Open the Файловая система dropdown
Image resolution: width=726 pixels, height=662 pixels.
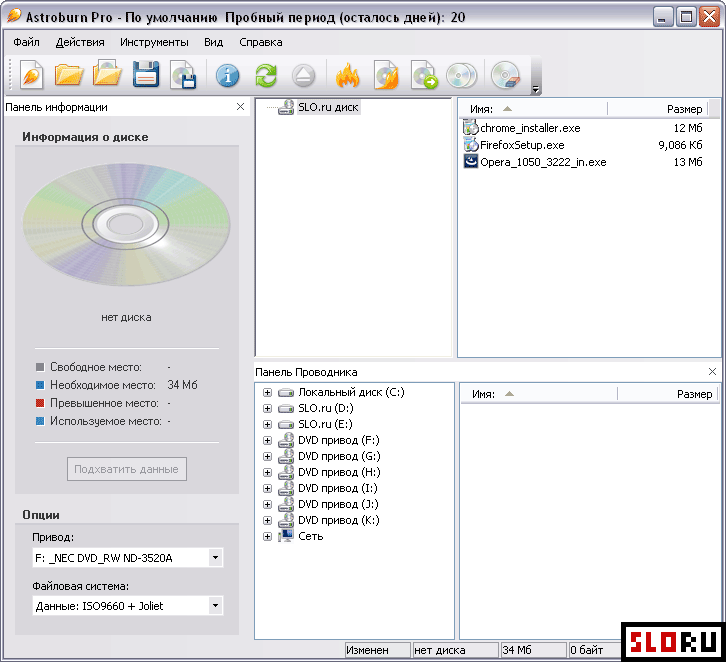(215, 606)
